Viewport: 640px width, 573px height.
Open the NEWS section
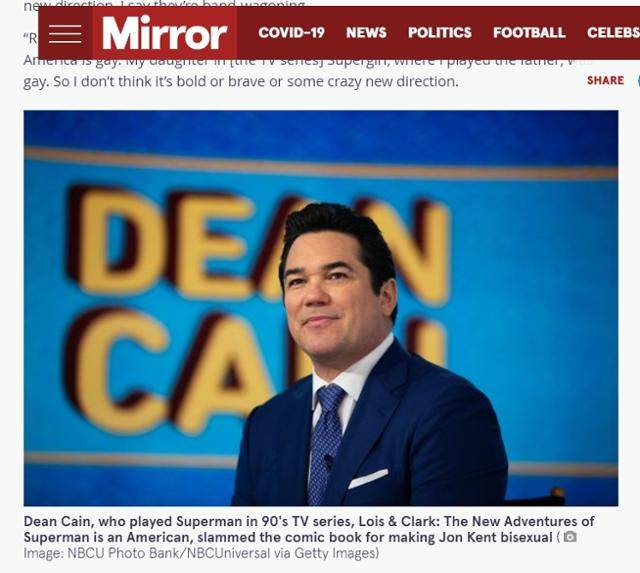click(x=366, y=33)
